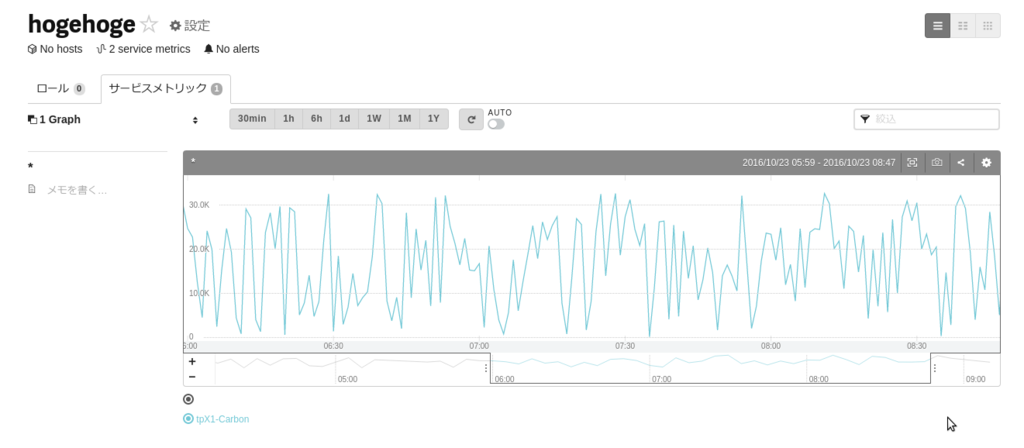
Task: Set time range to 1Y
Action: click(434, 119)
